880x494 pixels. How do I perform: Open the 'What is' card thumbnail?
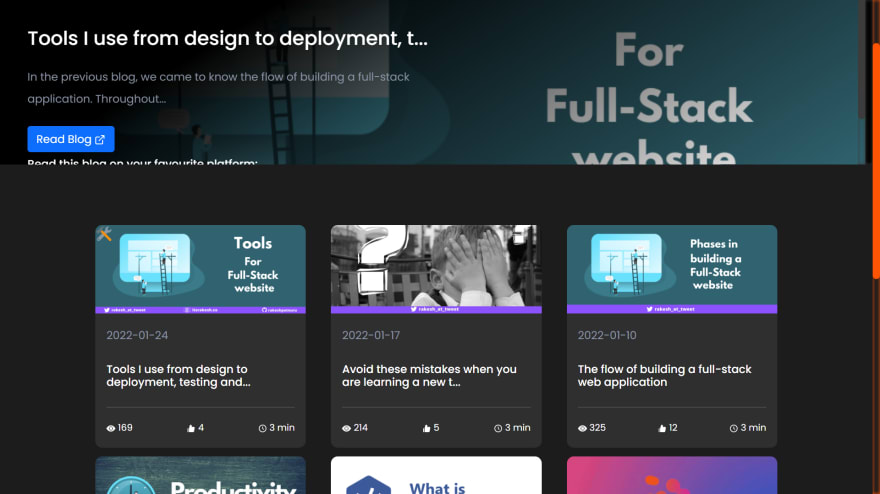pos(436,475)
